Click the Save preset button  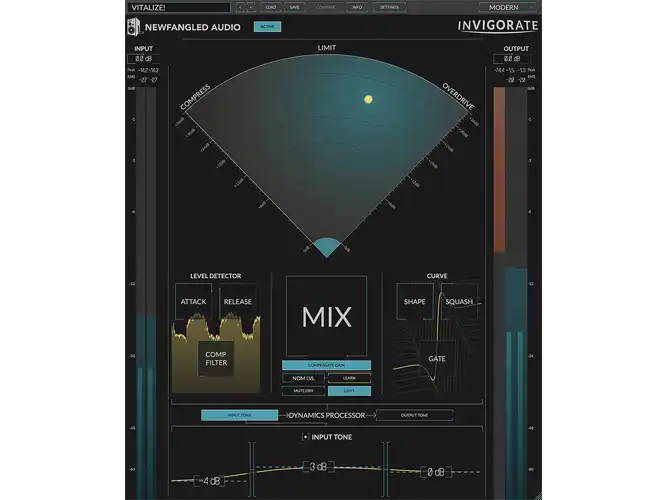point(294,7)
